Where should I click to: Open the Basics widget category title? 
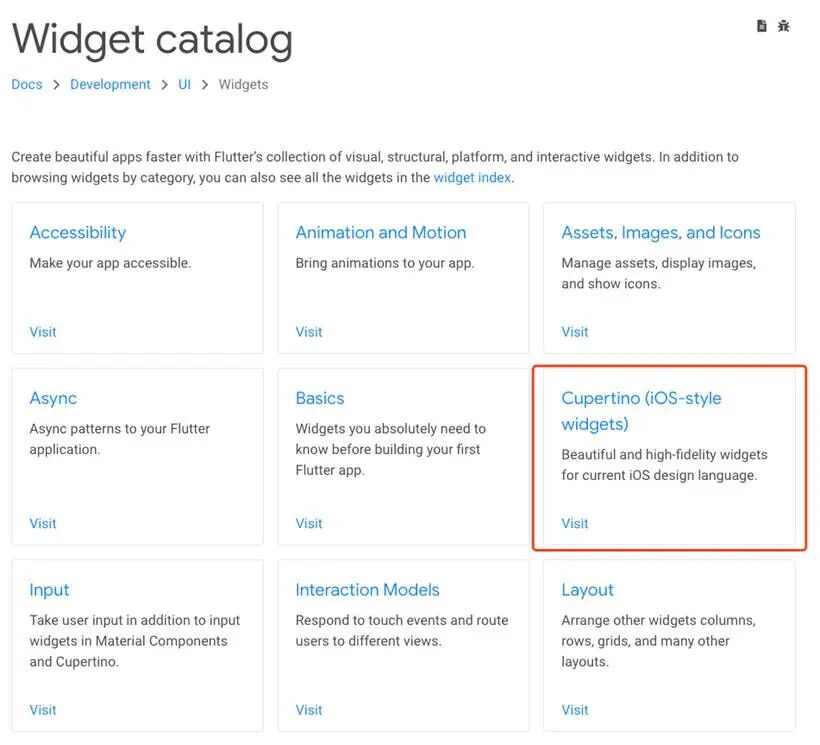pos(320,398)
